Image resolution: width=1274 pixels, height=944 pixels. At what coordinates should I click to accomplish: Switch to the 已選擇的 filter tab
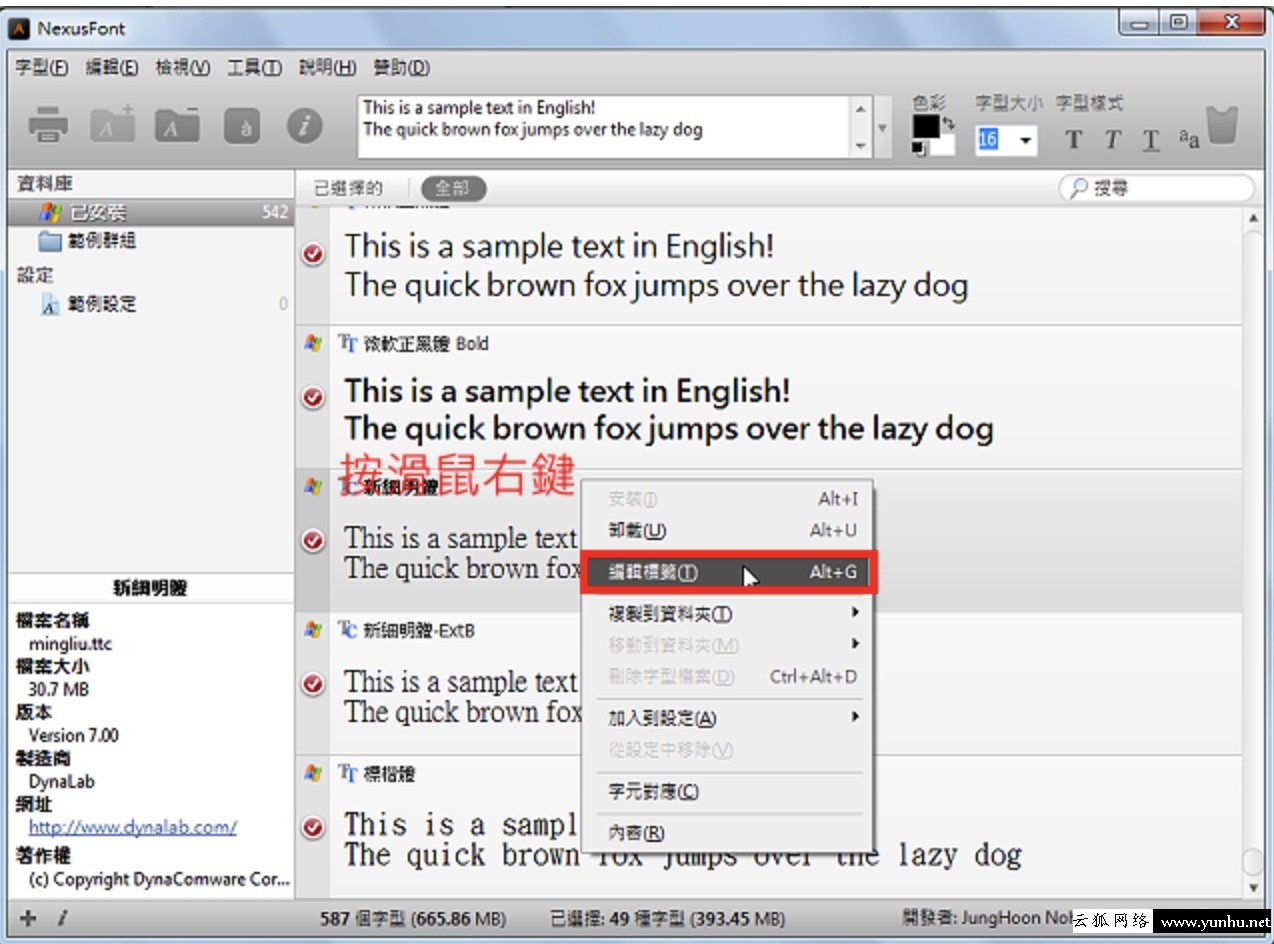tap(348, 188)
